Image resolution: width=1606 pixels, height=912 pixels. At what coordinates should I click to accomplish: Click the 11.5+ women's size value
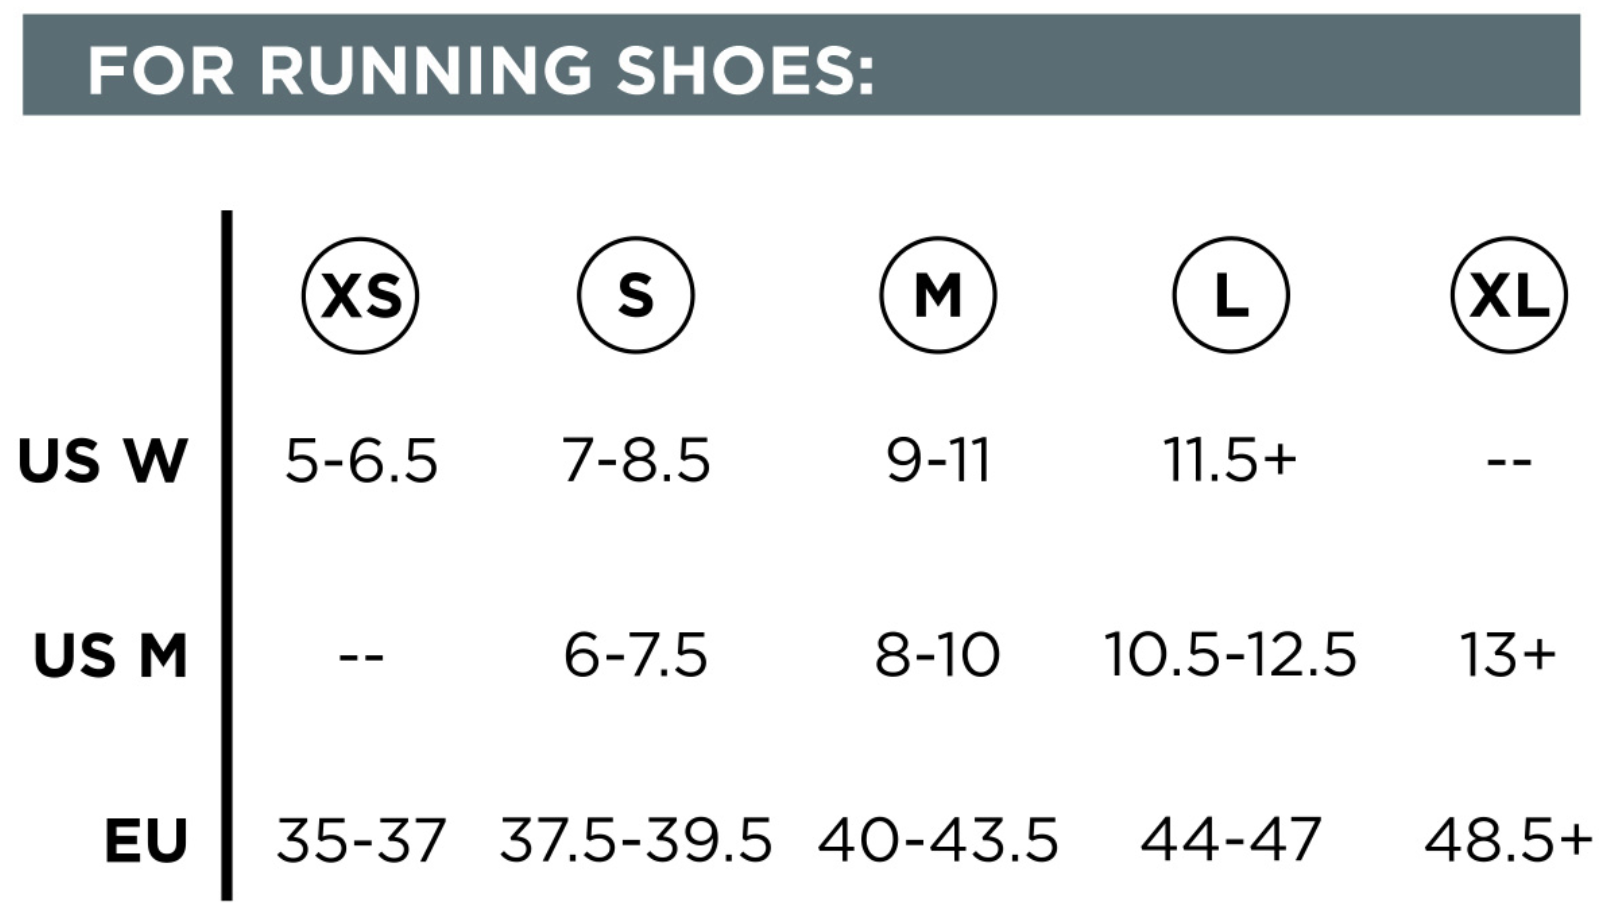point(1230,460)
